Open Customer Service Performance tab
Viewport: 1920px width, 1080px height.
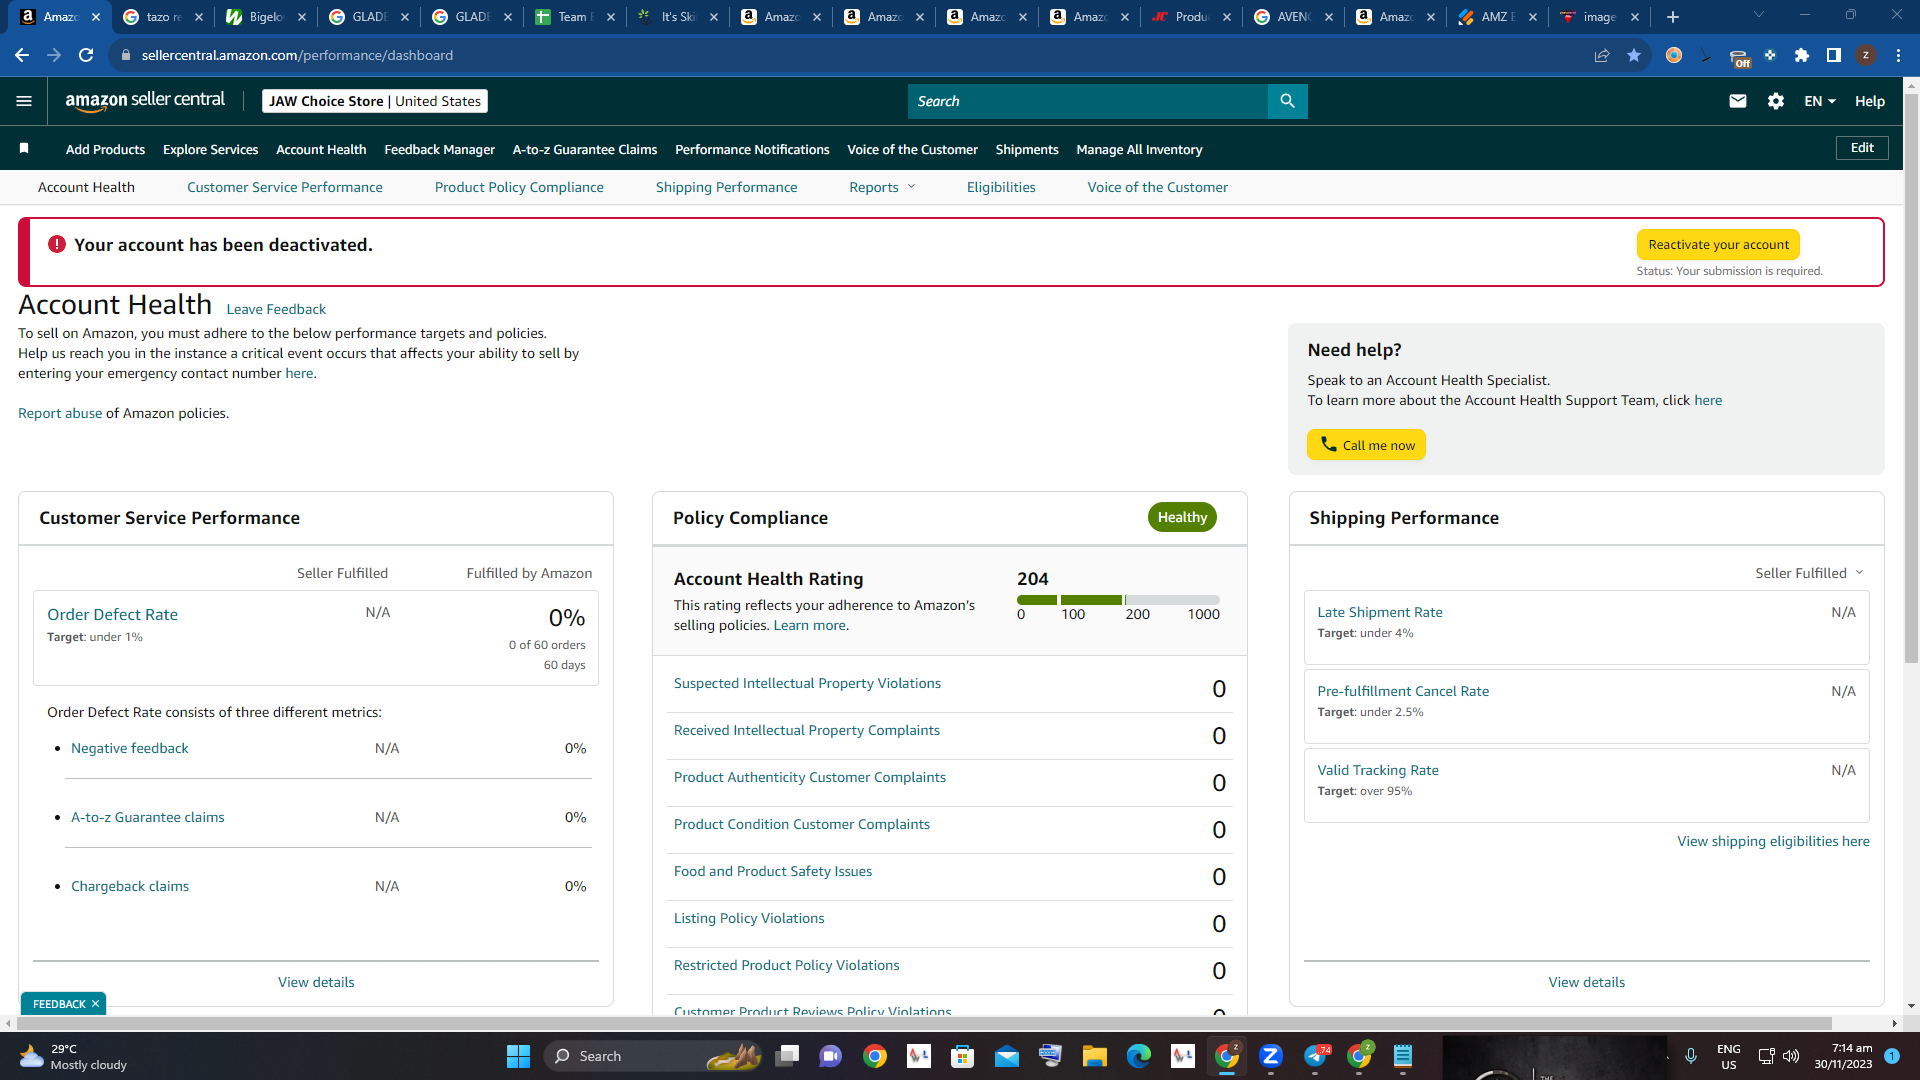(284, 187)
